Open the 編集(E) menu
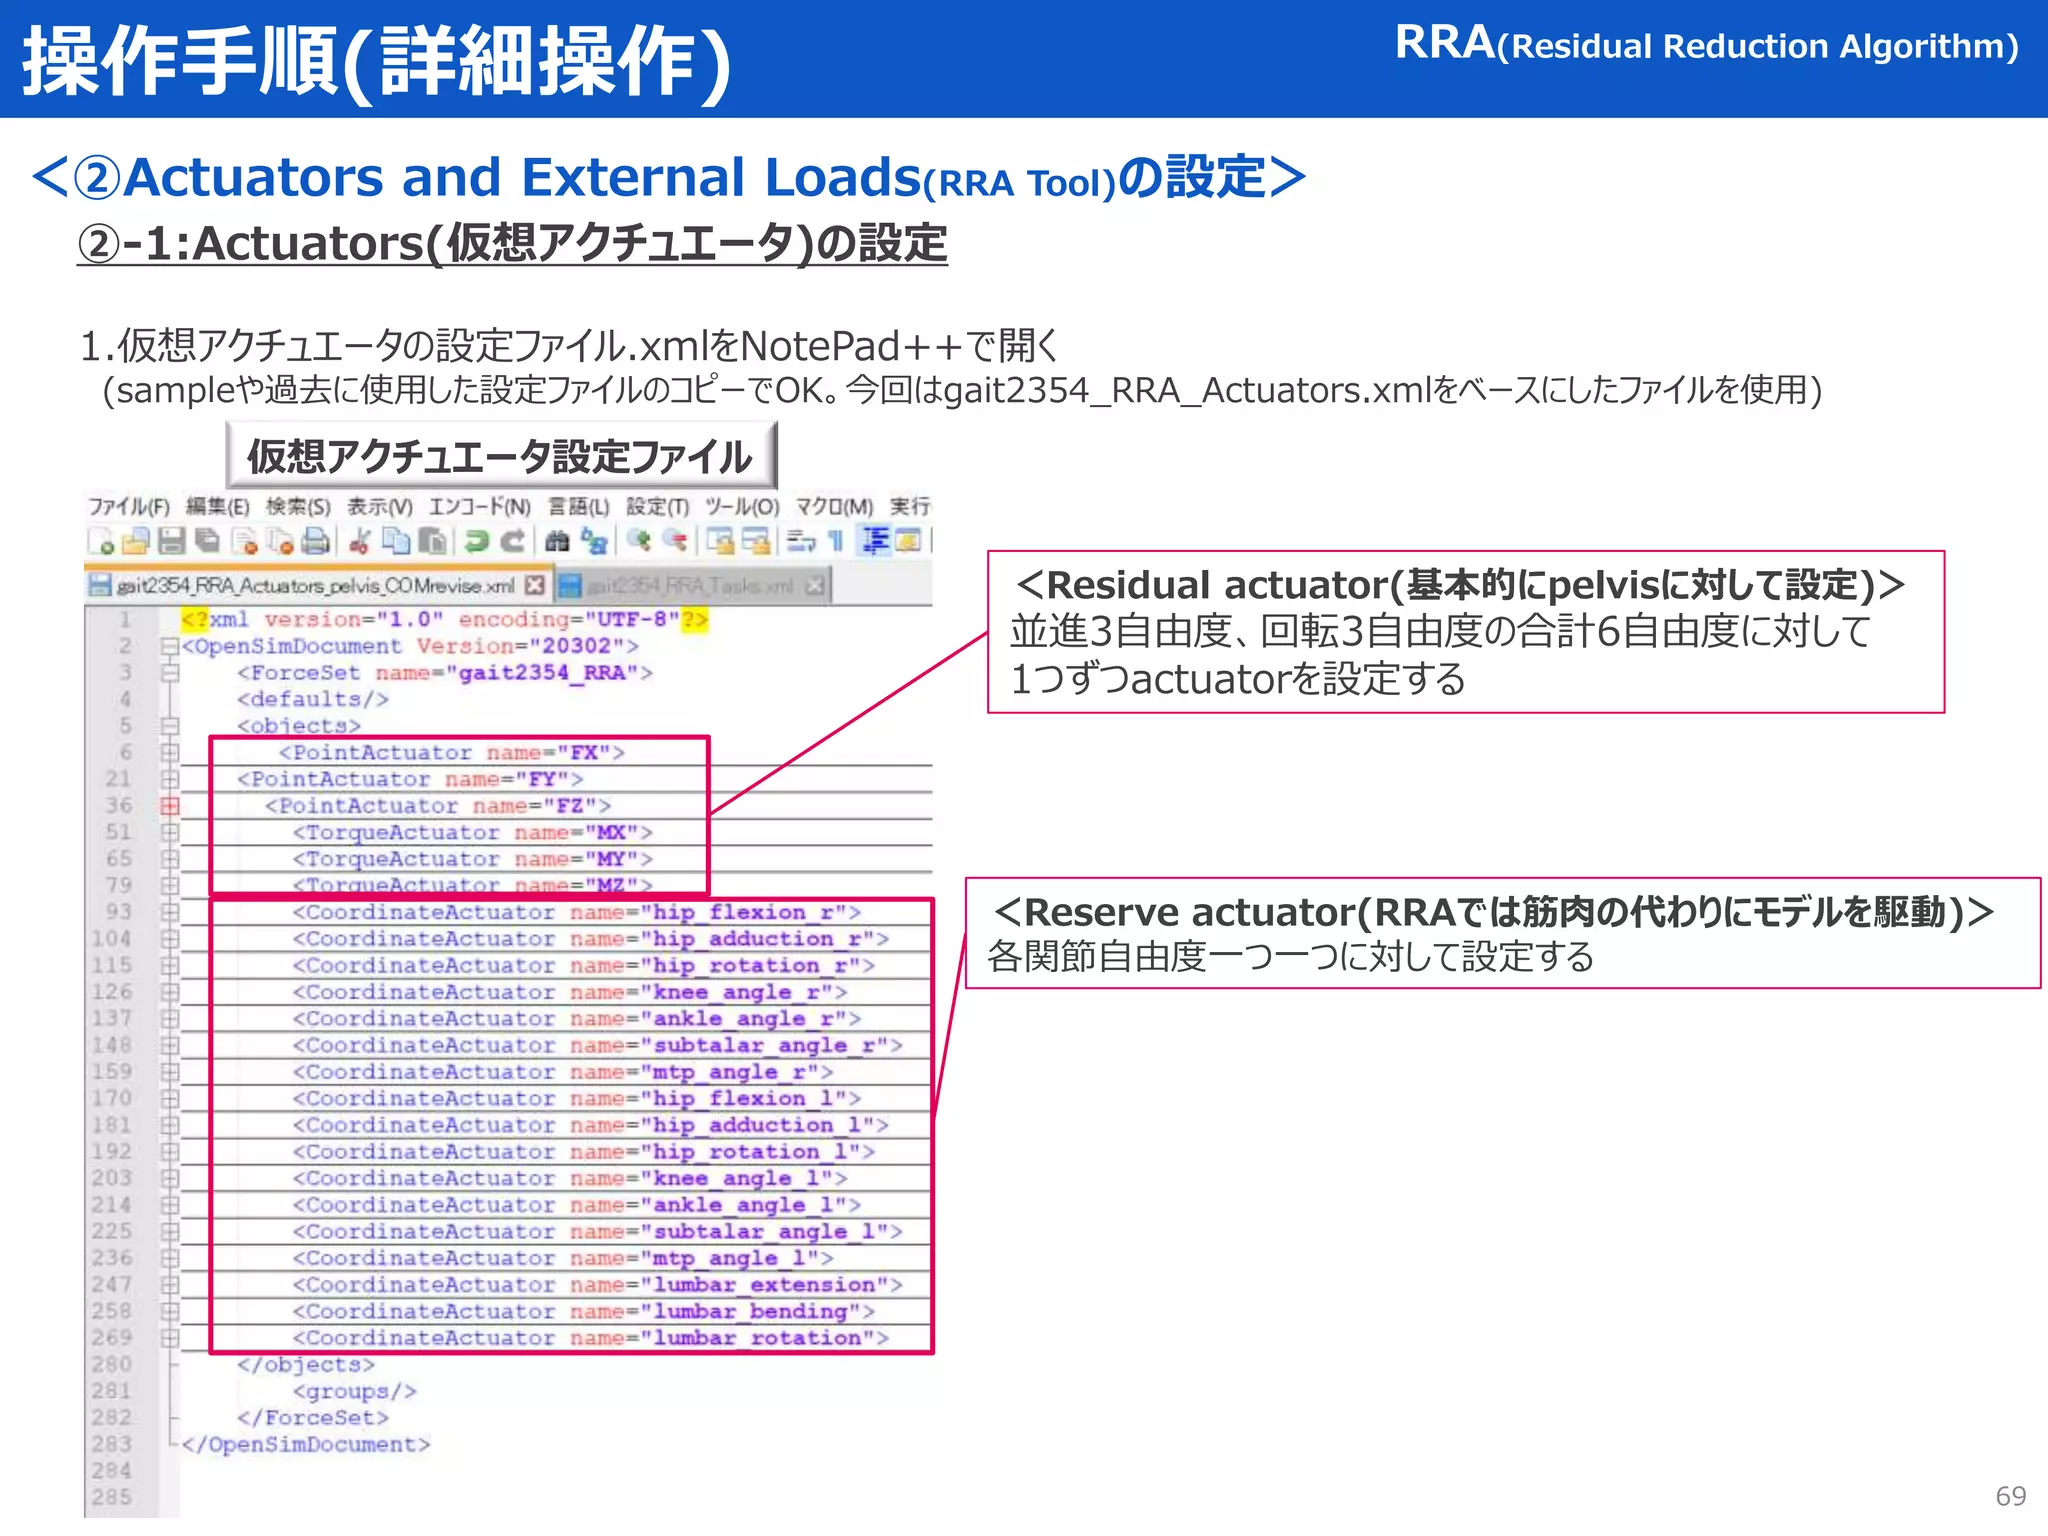 coord(217,506)
